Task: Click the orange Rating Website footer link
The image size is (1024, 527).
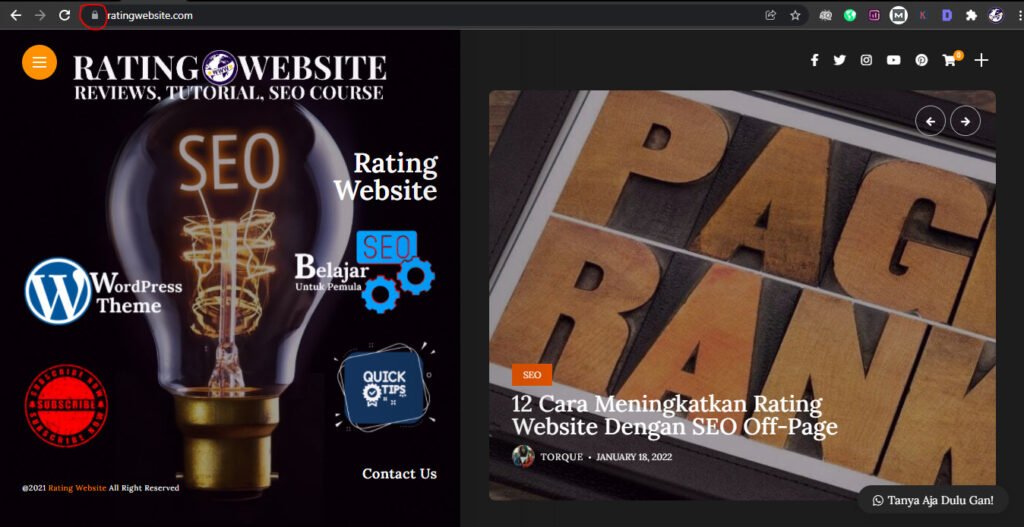Action: point(77,488)
